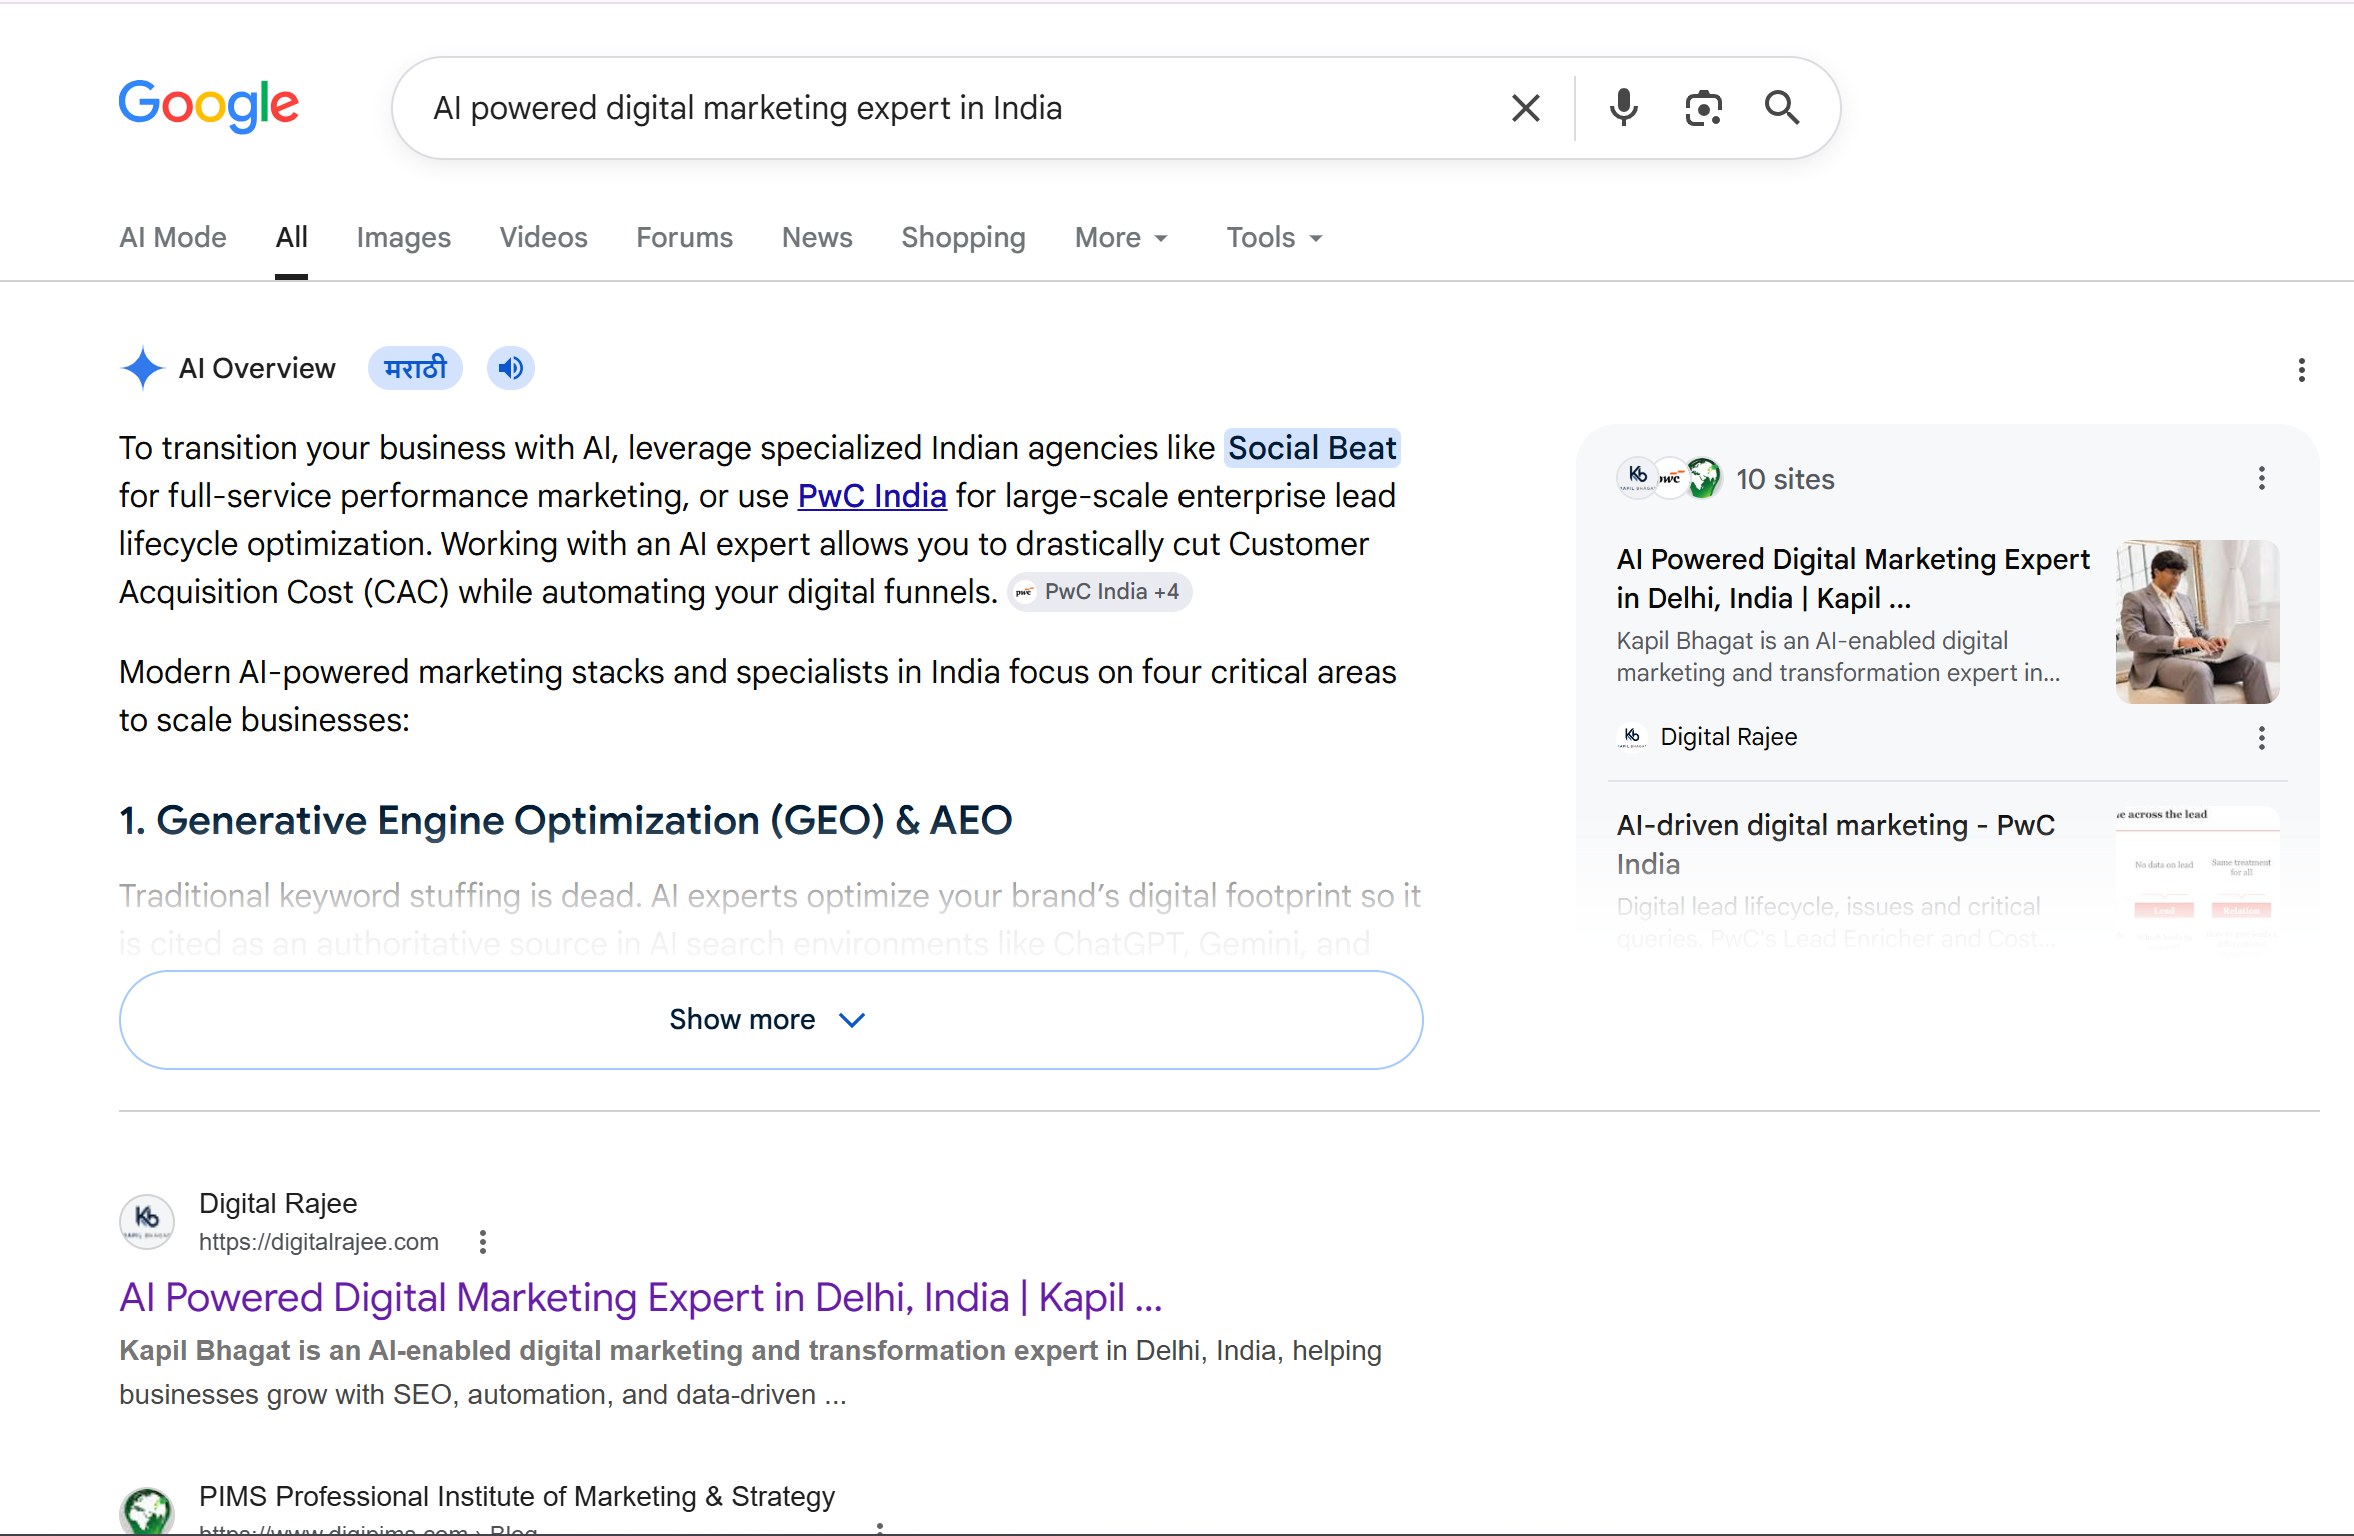Open the PwC India +4 source chip
Viewport: 2354px width, 1536px height.
pos(1099,592)
